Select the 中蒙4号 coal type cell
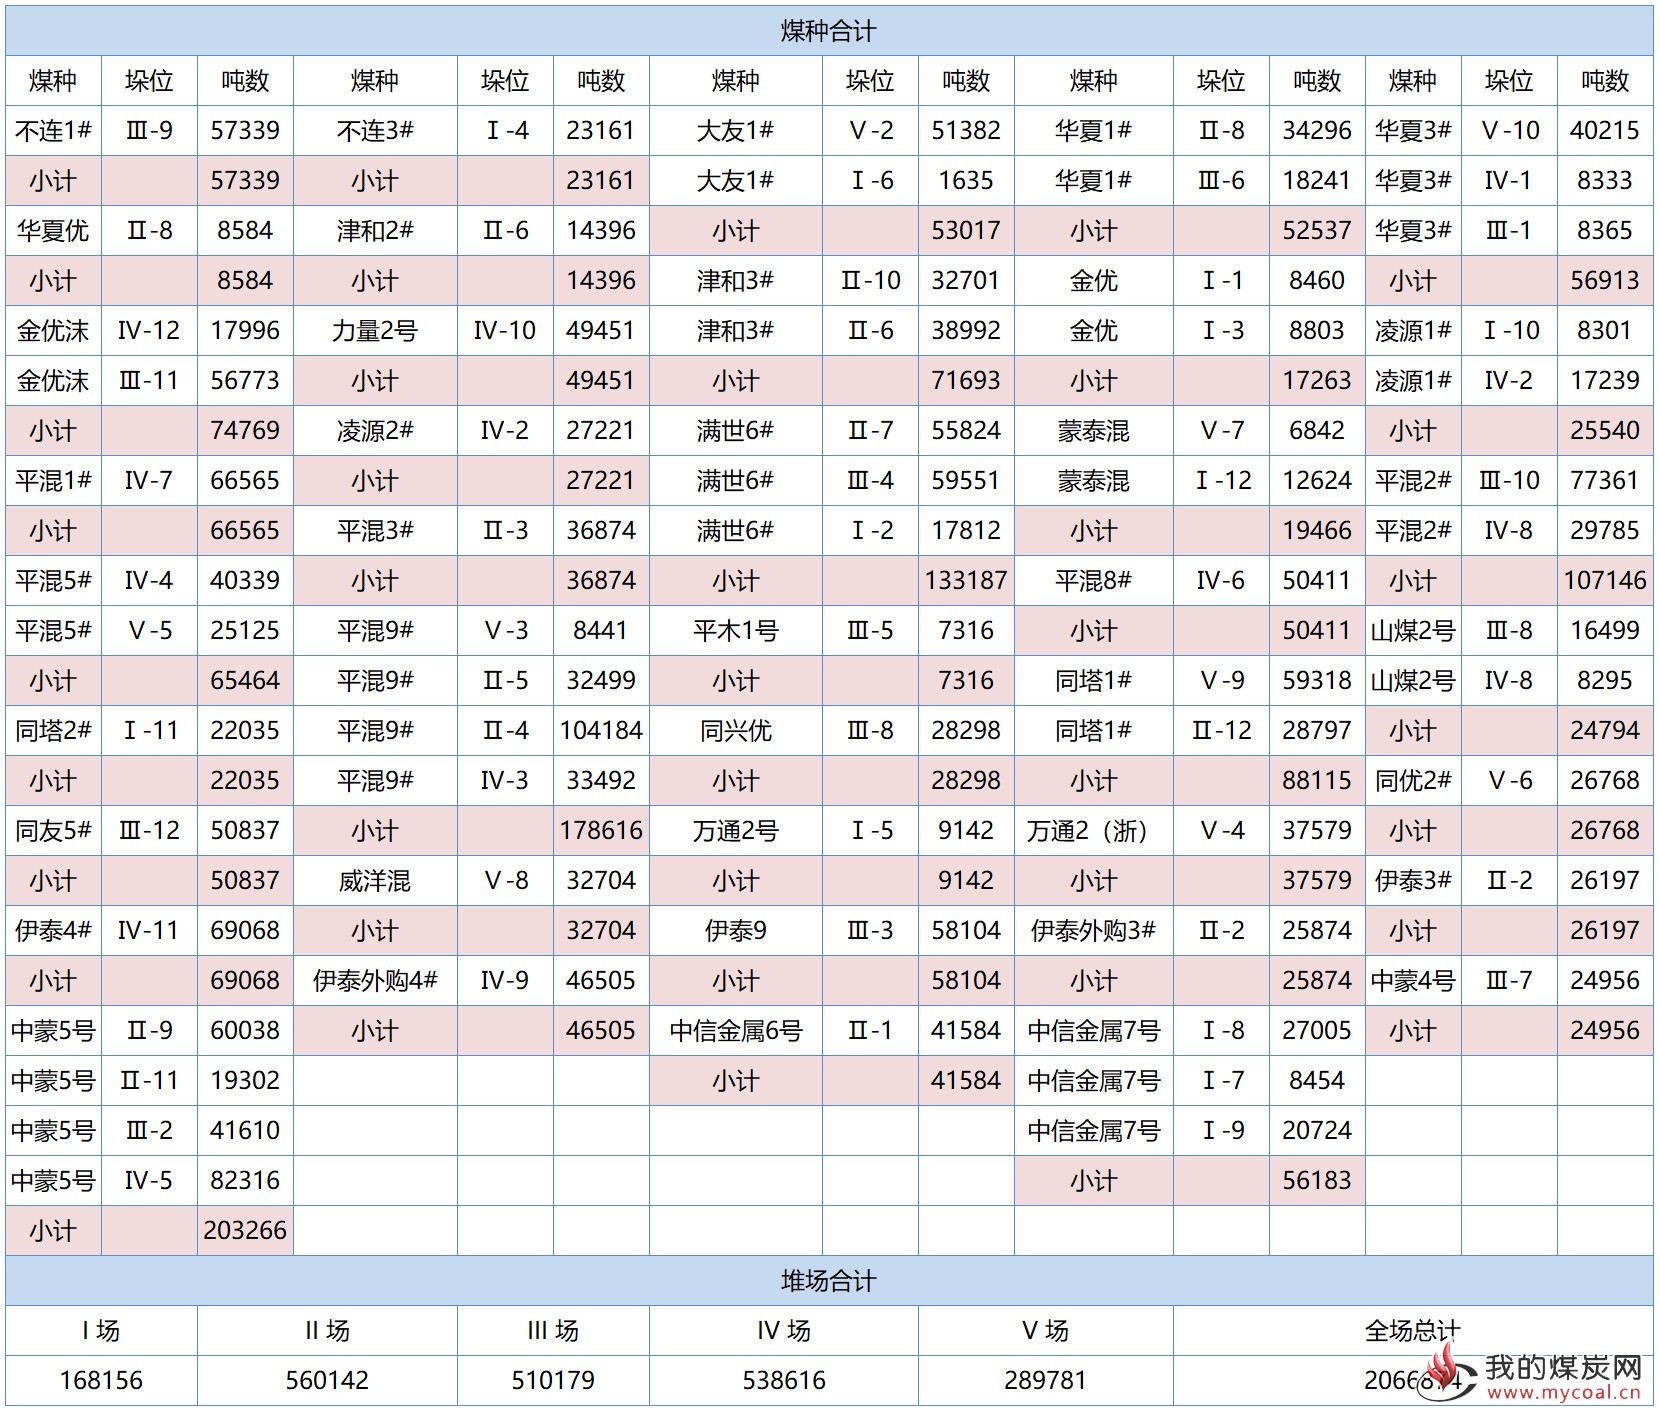The height and width of the screenshot is (1412, 1660). (x=1413, y=980)
